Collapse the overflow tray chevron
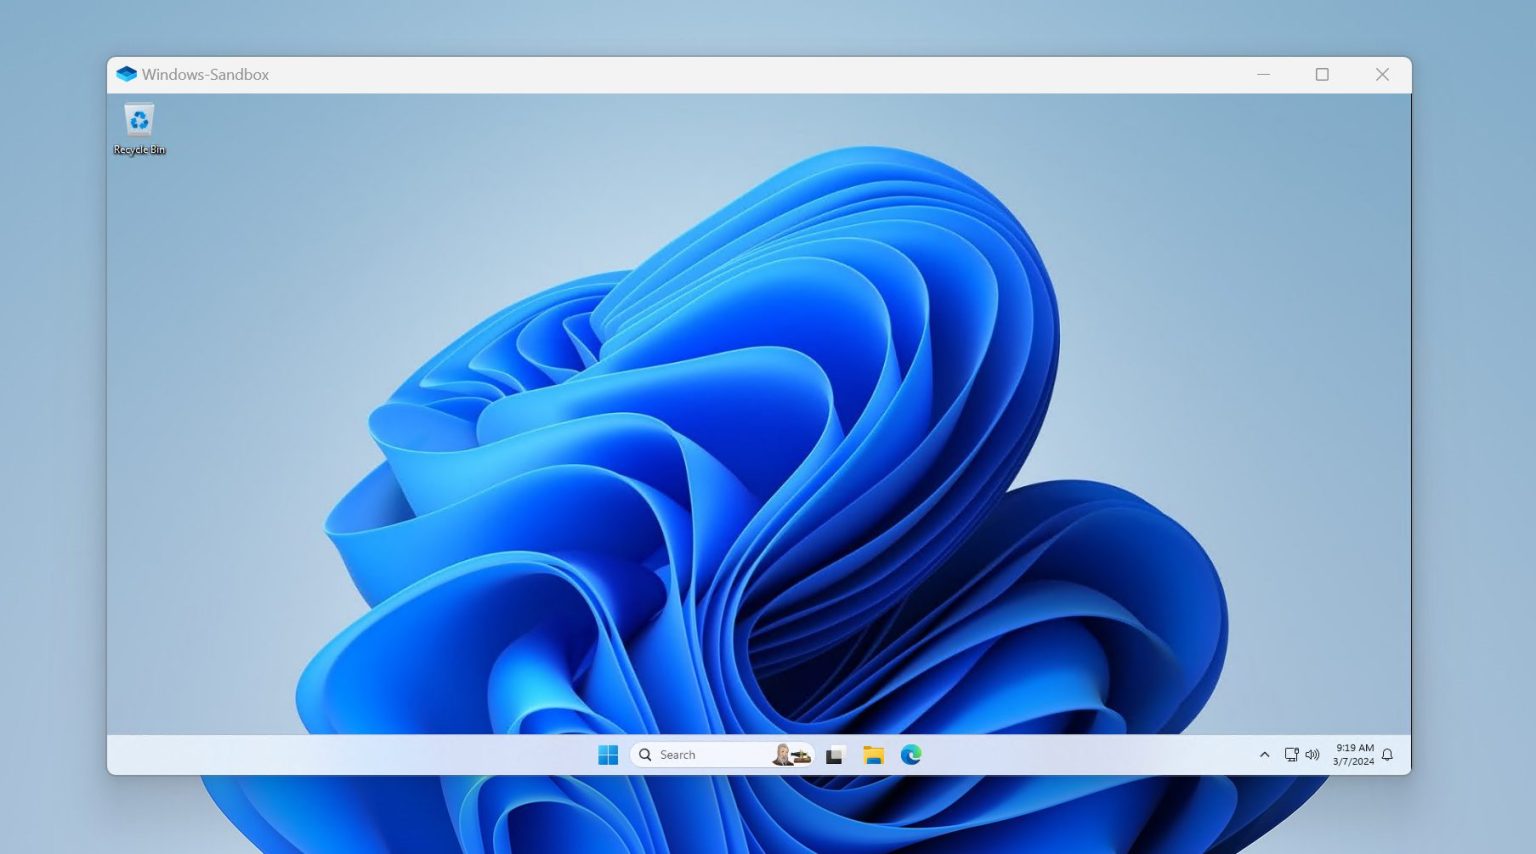1536x854 pixels. click(x=1265, y=754)
